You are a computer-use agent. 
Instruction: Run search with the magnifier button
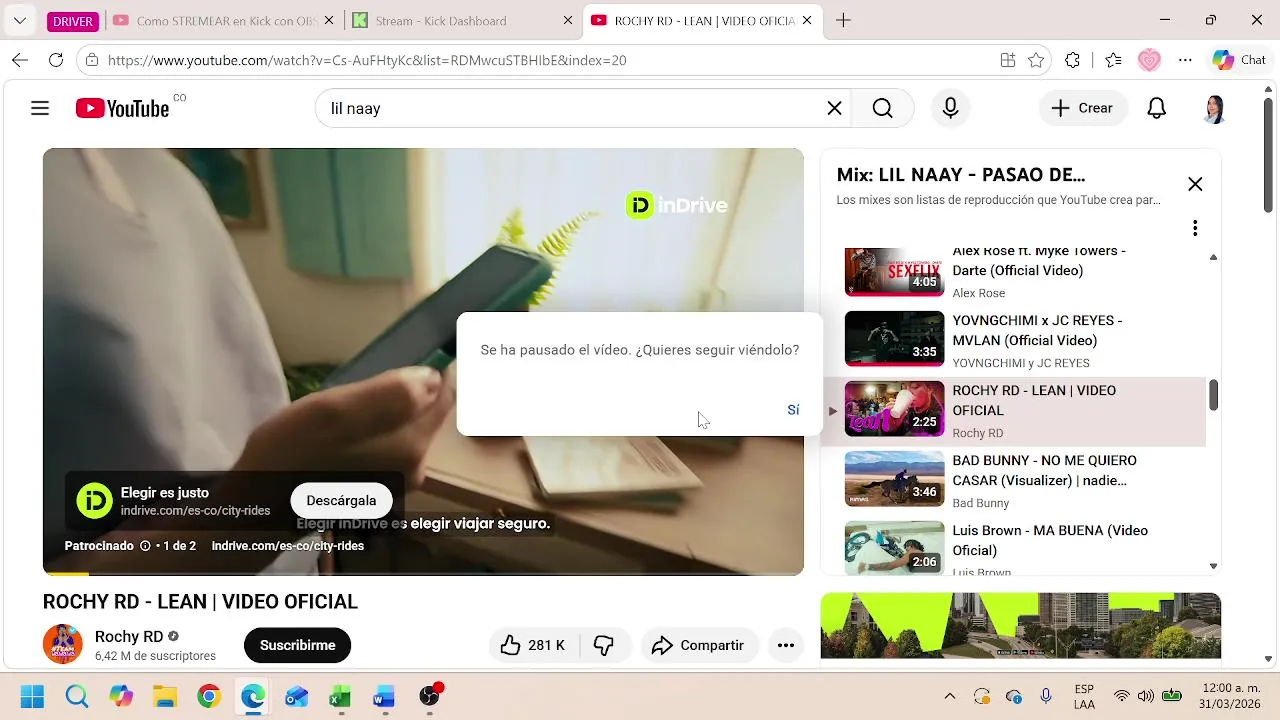coord(882,108)
